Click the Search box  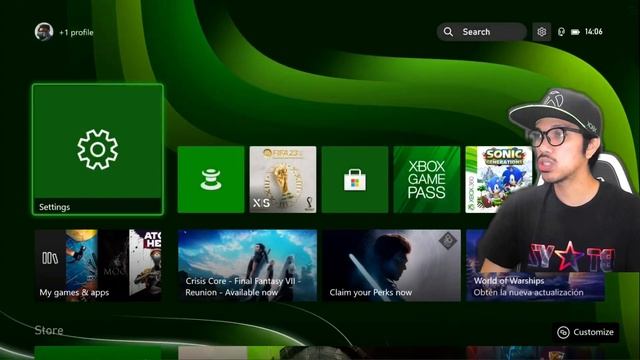(482, 32)
